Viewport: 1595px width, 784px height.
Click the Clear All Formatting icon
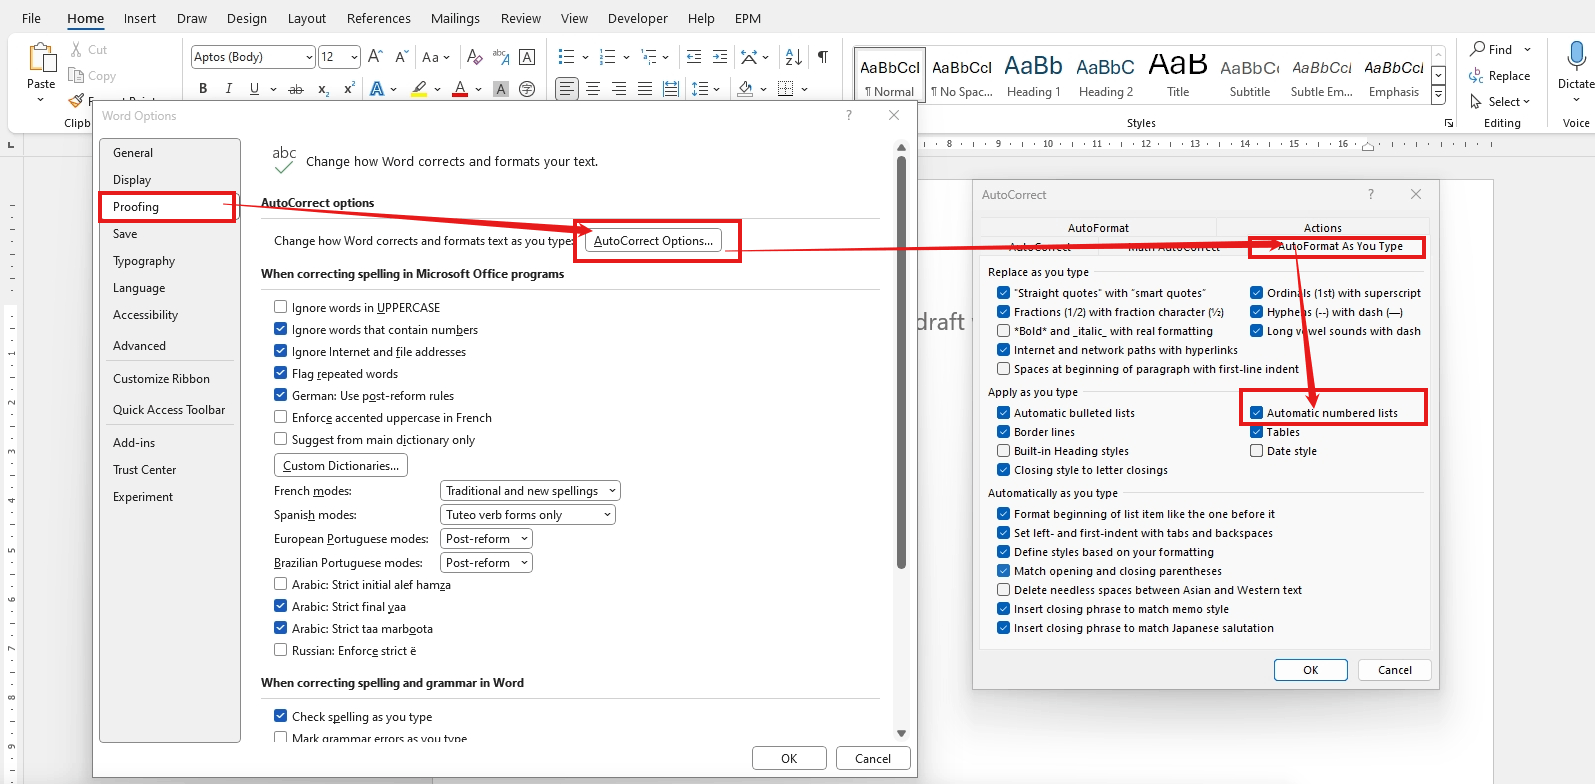pyautogui.click(x=475, y=57)
